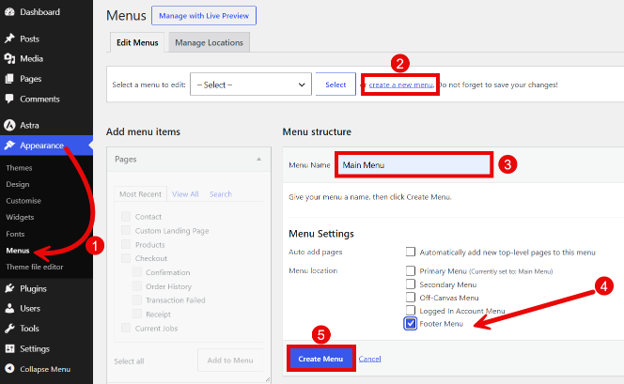Tick the Checkout page checkbox
Screen dimensions: 624x384
coord(126,258)
